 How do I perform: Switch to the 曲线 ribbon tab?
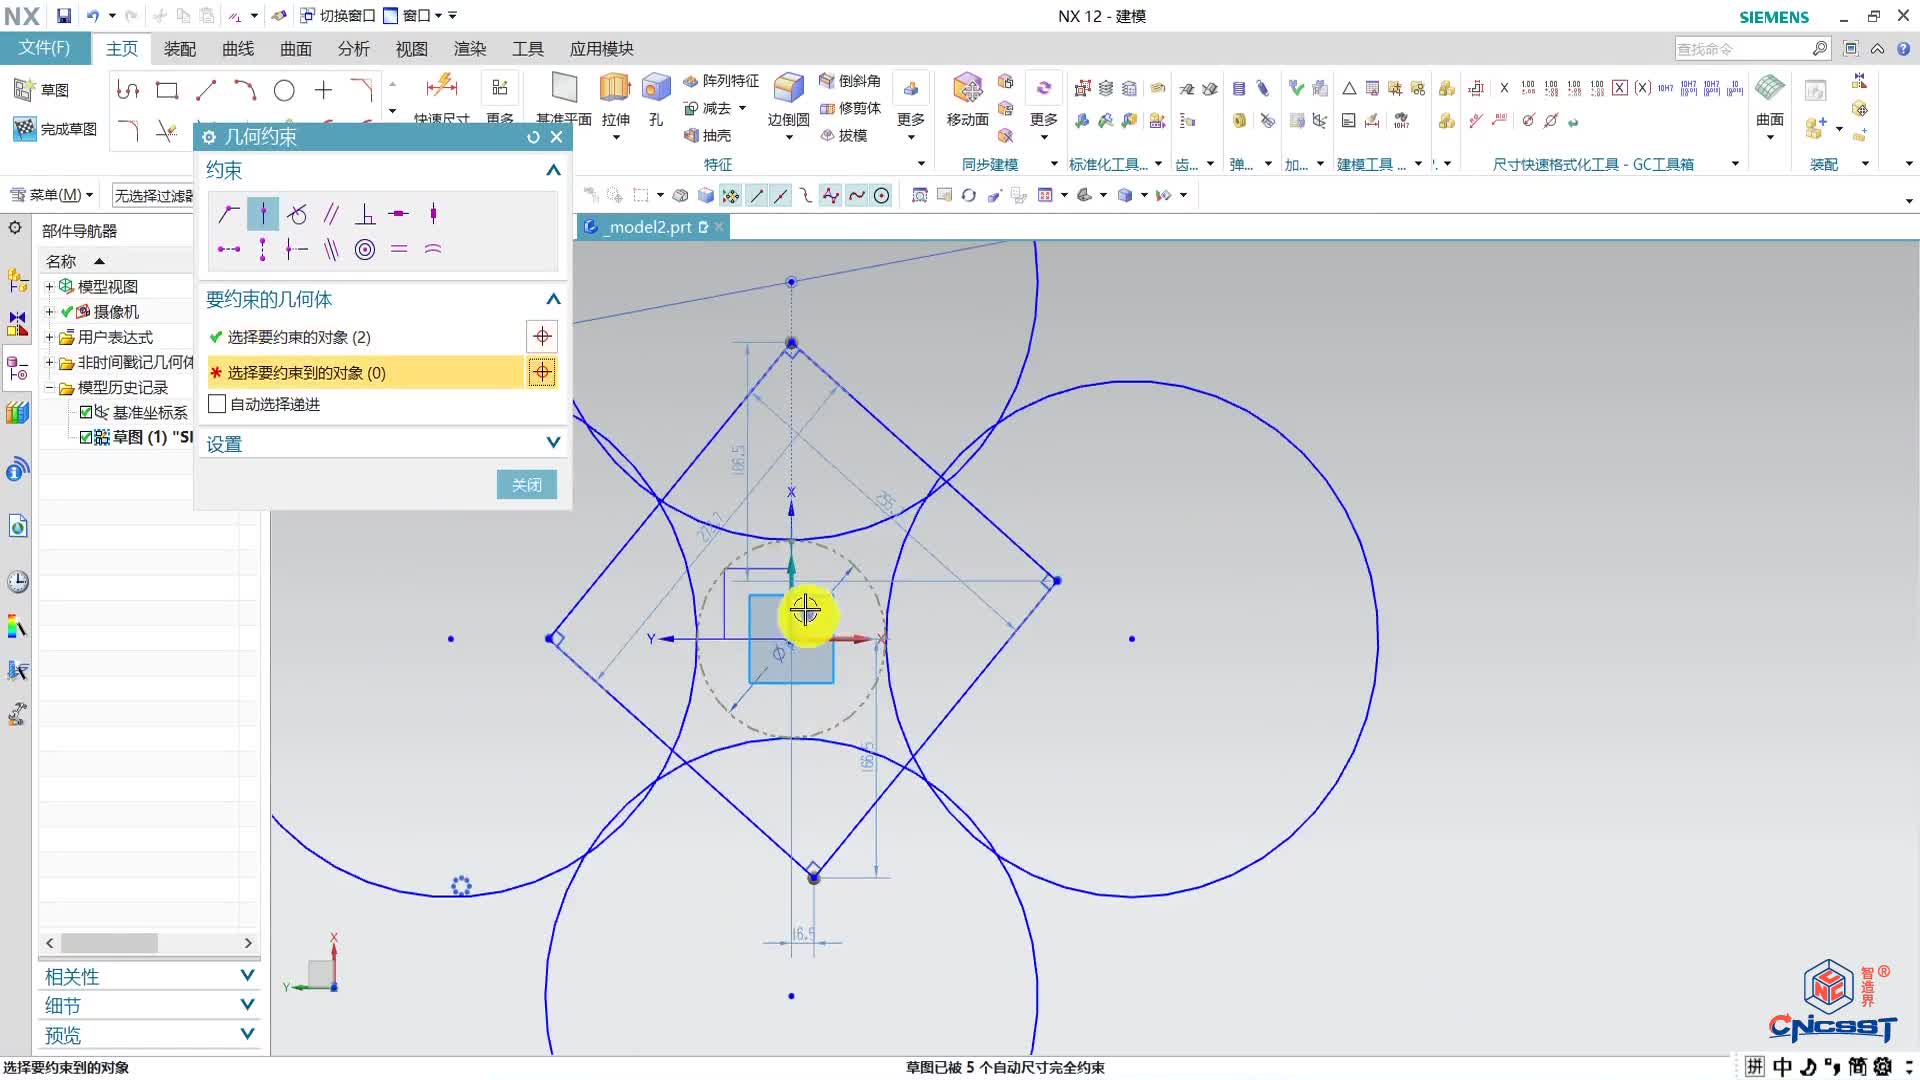tap(238, 49)
